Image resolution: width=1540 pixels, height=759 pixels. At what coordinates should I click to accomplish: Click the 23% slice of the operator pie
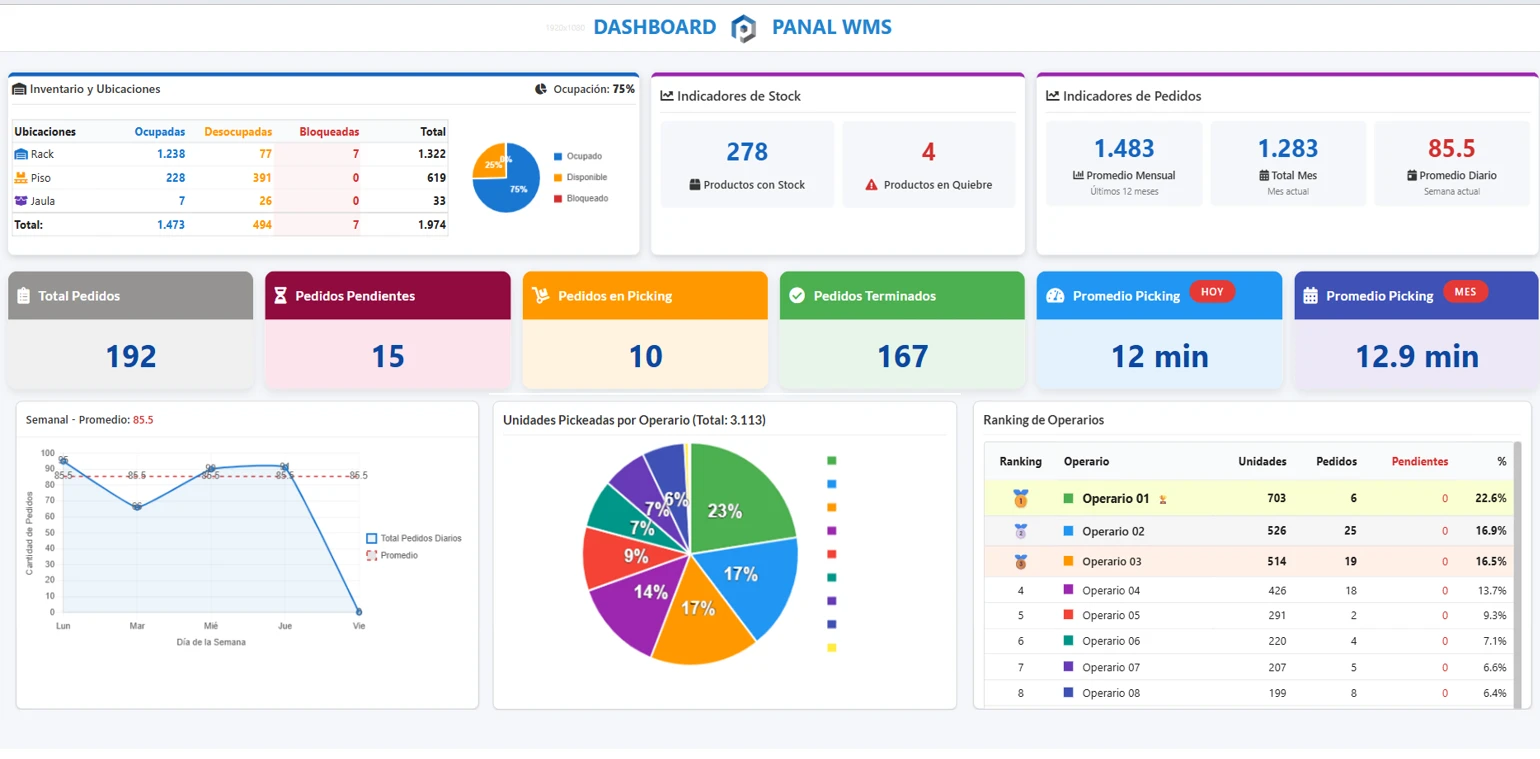click(x=736, y=500)
